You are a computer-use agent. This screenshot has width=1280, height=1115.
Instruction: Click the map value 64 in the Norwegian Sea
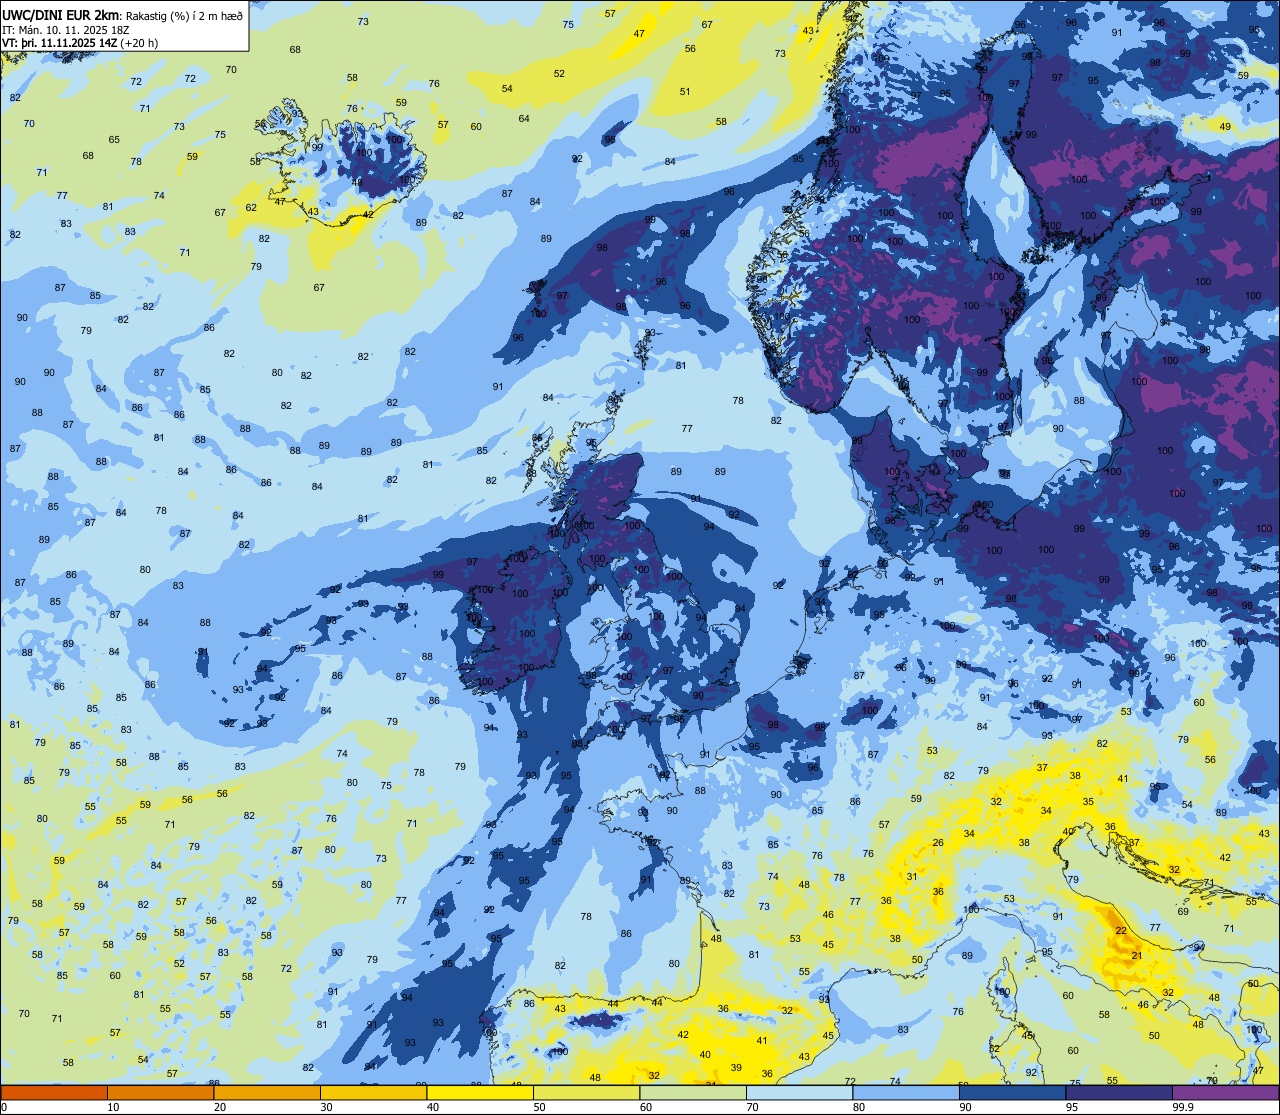point(524,119)
